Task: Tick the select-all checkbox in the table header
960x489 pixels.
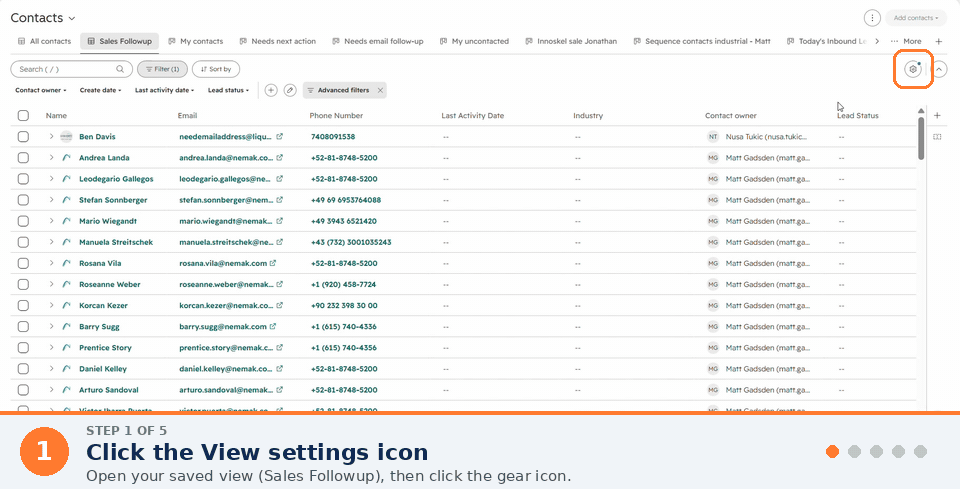Action: pos(23,116)
